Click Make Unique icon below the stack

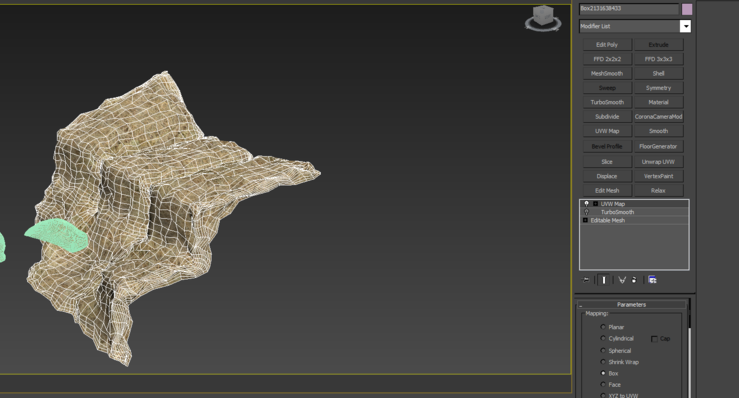(x=622, y=280)
